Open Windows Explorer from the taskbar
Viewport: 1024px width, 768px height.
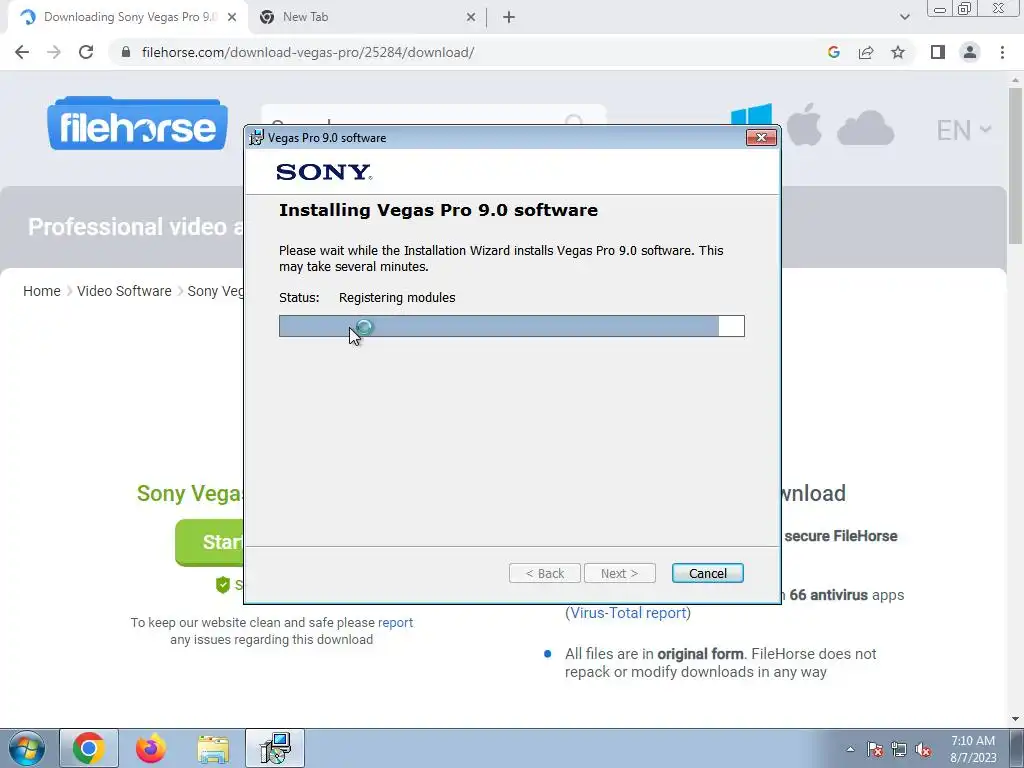tap(213, 749)
